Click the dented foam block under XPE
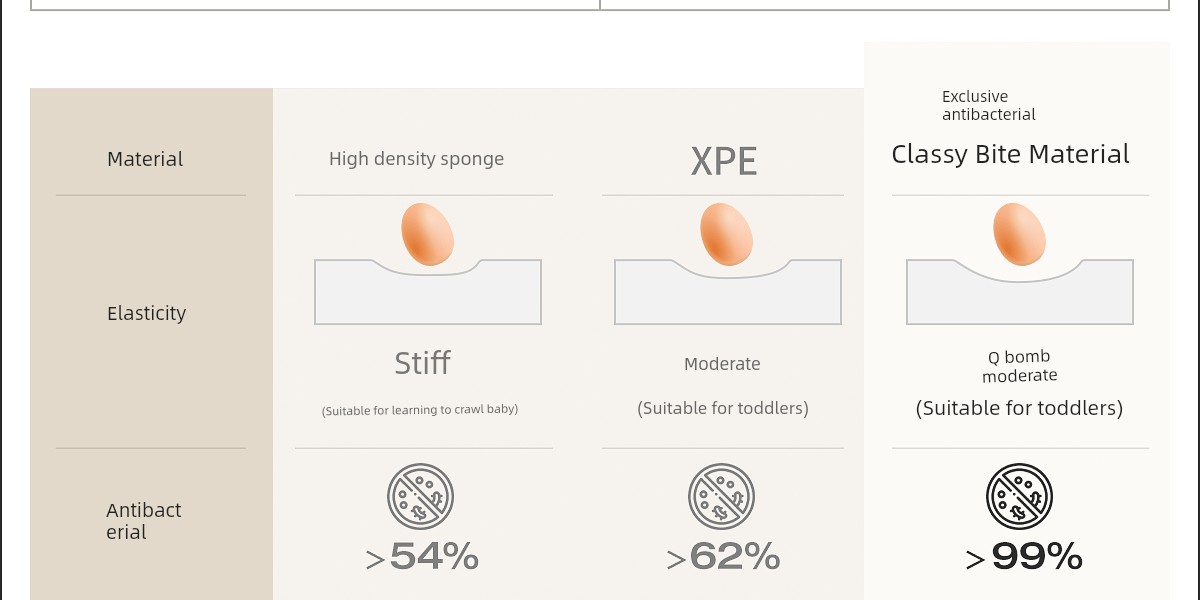1200x600 pixels. coord(727,297)
